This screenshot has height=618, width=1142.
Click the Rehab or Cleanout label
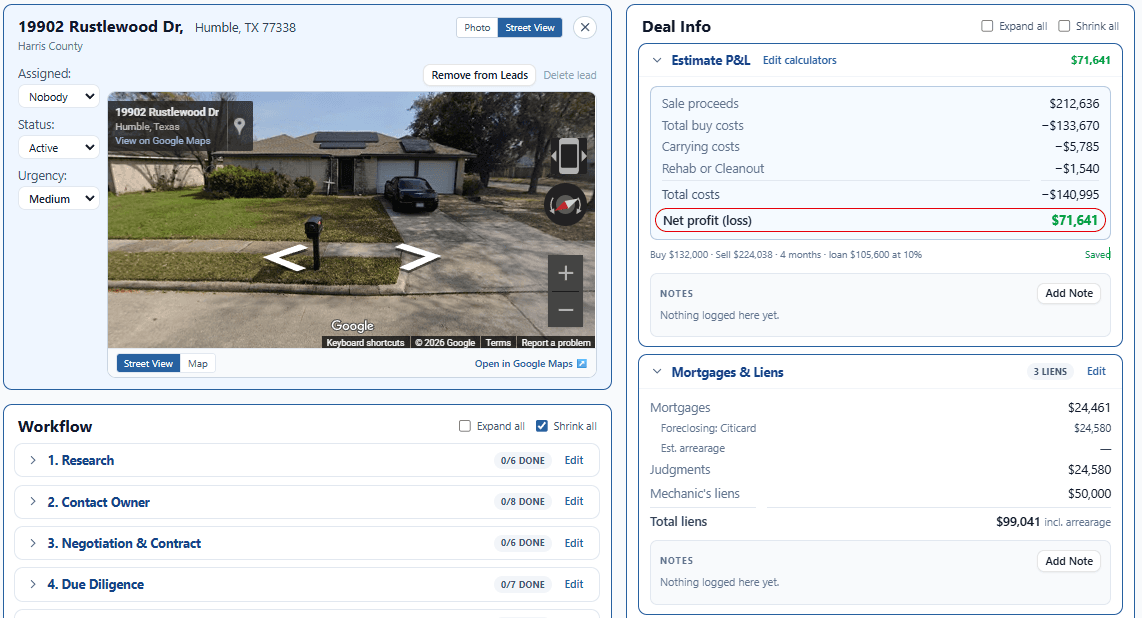pos(713,168)
